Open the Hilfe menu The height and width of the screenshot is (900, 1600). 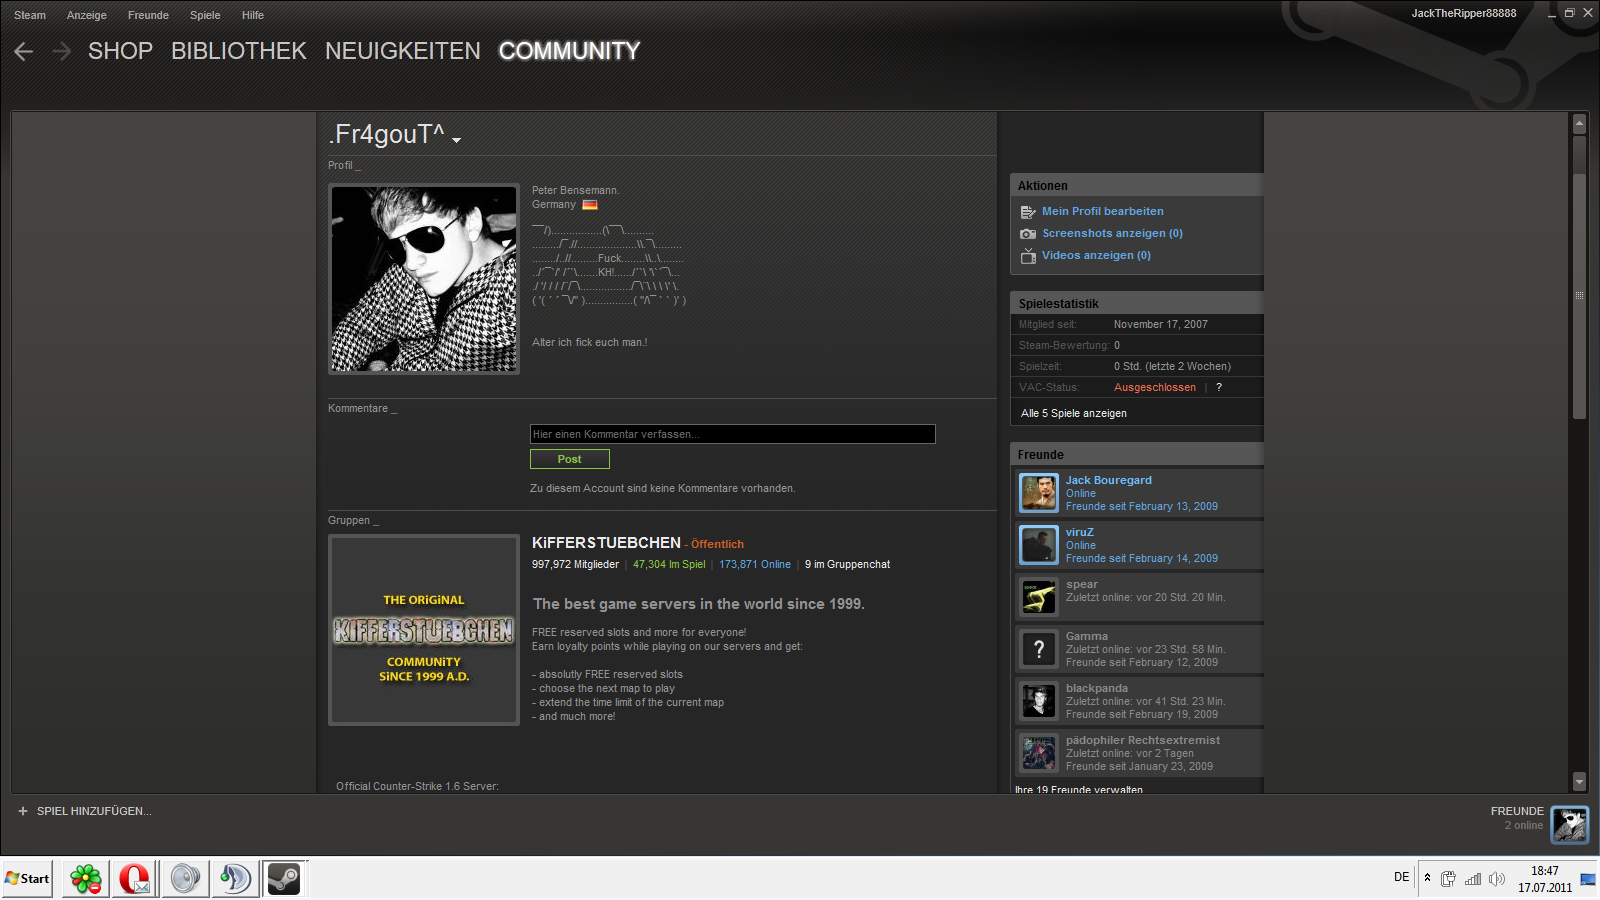point(253,15)
